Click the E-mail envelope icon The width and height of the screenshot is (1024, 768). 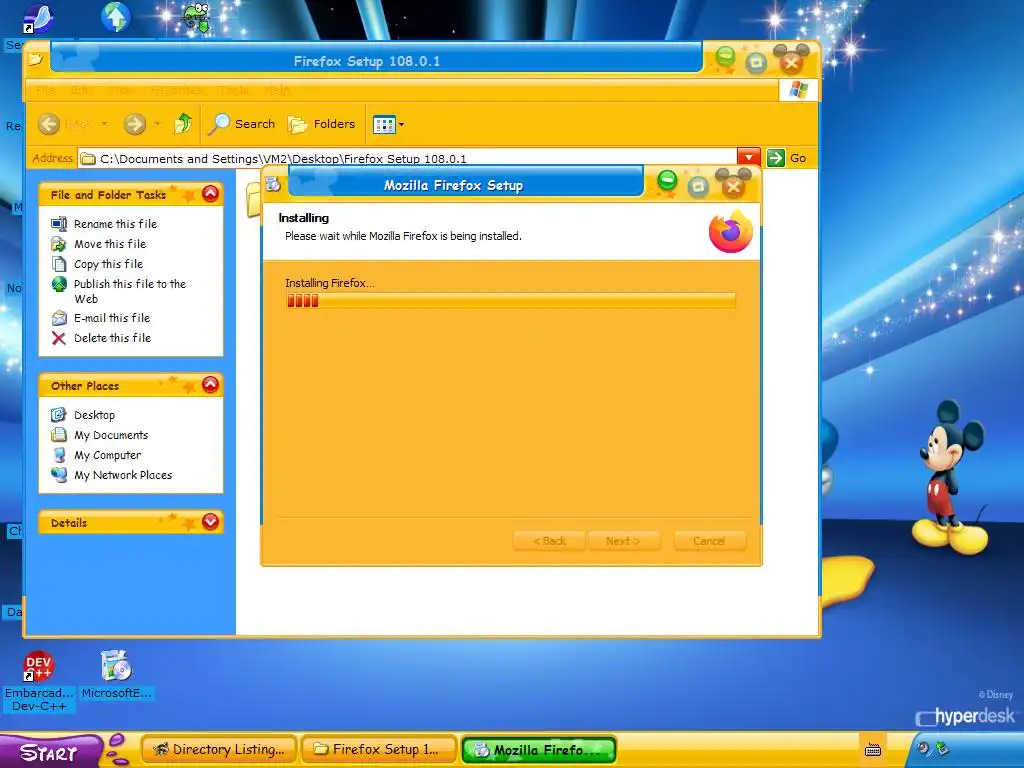tap(59, 318)
